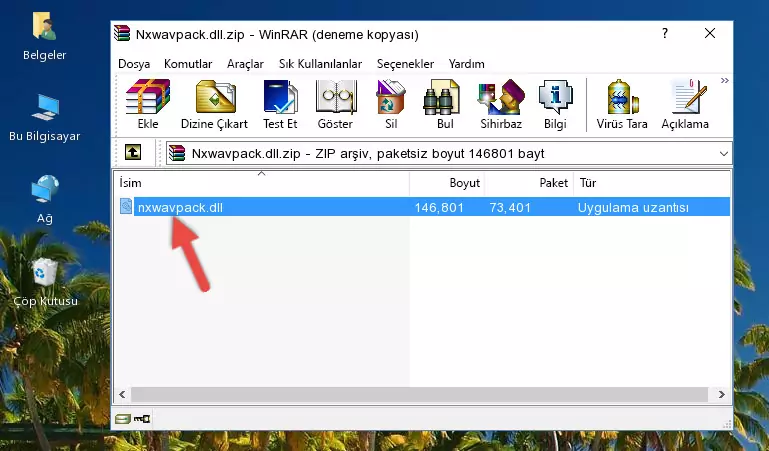Sort by Tür column header
Viewport: 769px width, 451px height.
(x=652, y=183)
